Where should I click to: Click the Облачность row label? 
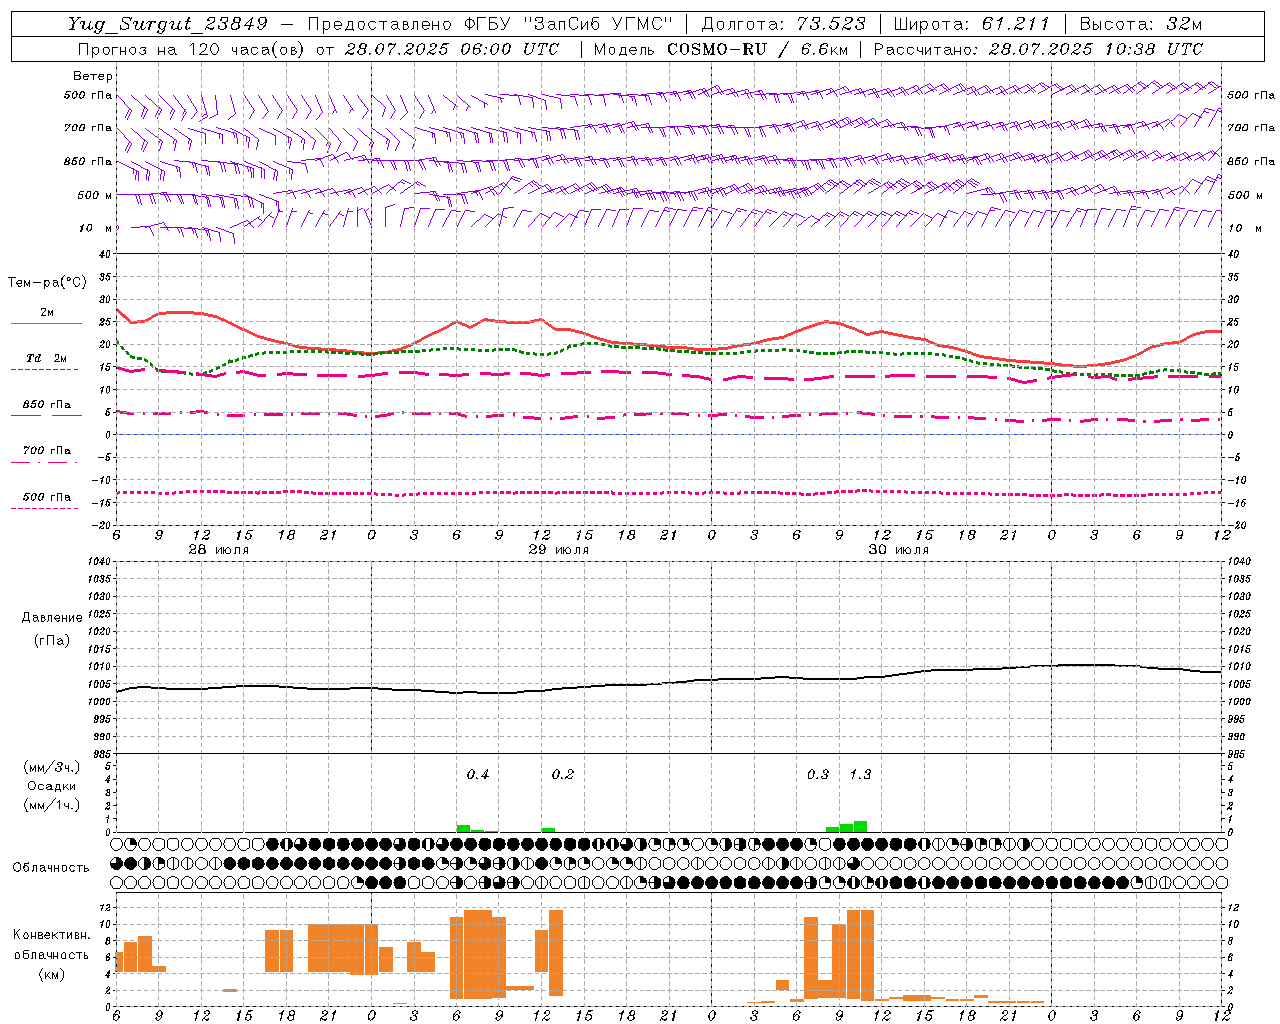(x=51, y=868)
